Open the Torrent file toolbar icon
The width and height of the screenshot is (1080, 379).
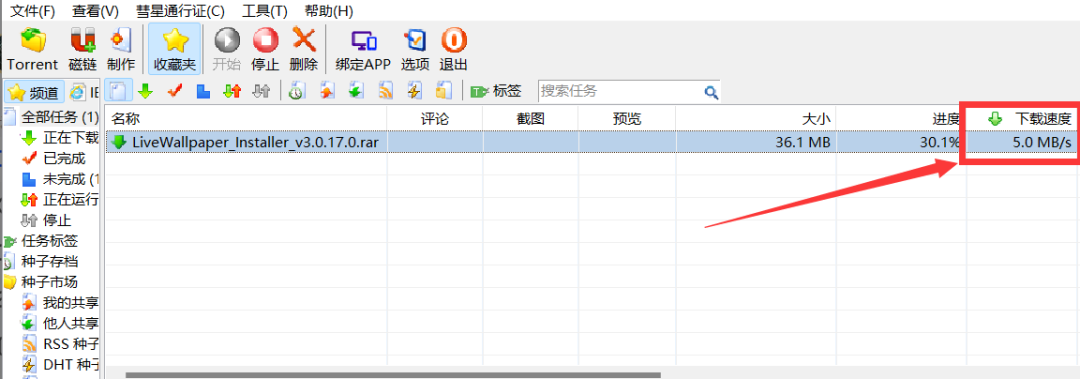(x=32, y=49)
